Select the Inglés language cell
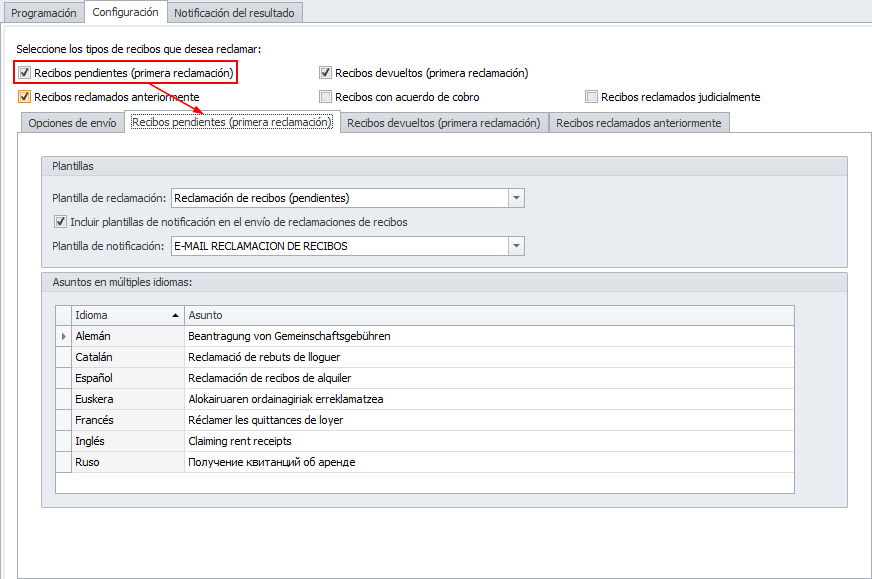The width and height of the screenshot is (872, 579). (128, 441)
